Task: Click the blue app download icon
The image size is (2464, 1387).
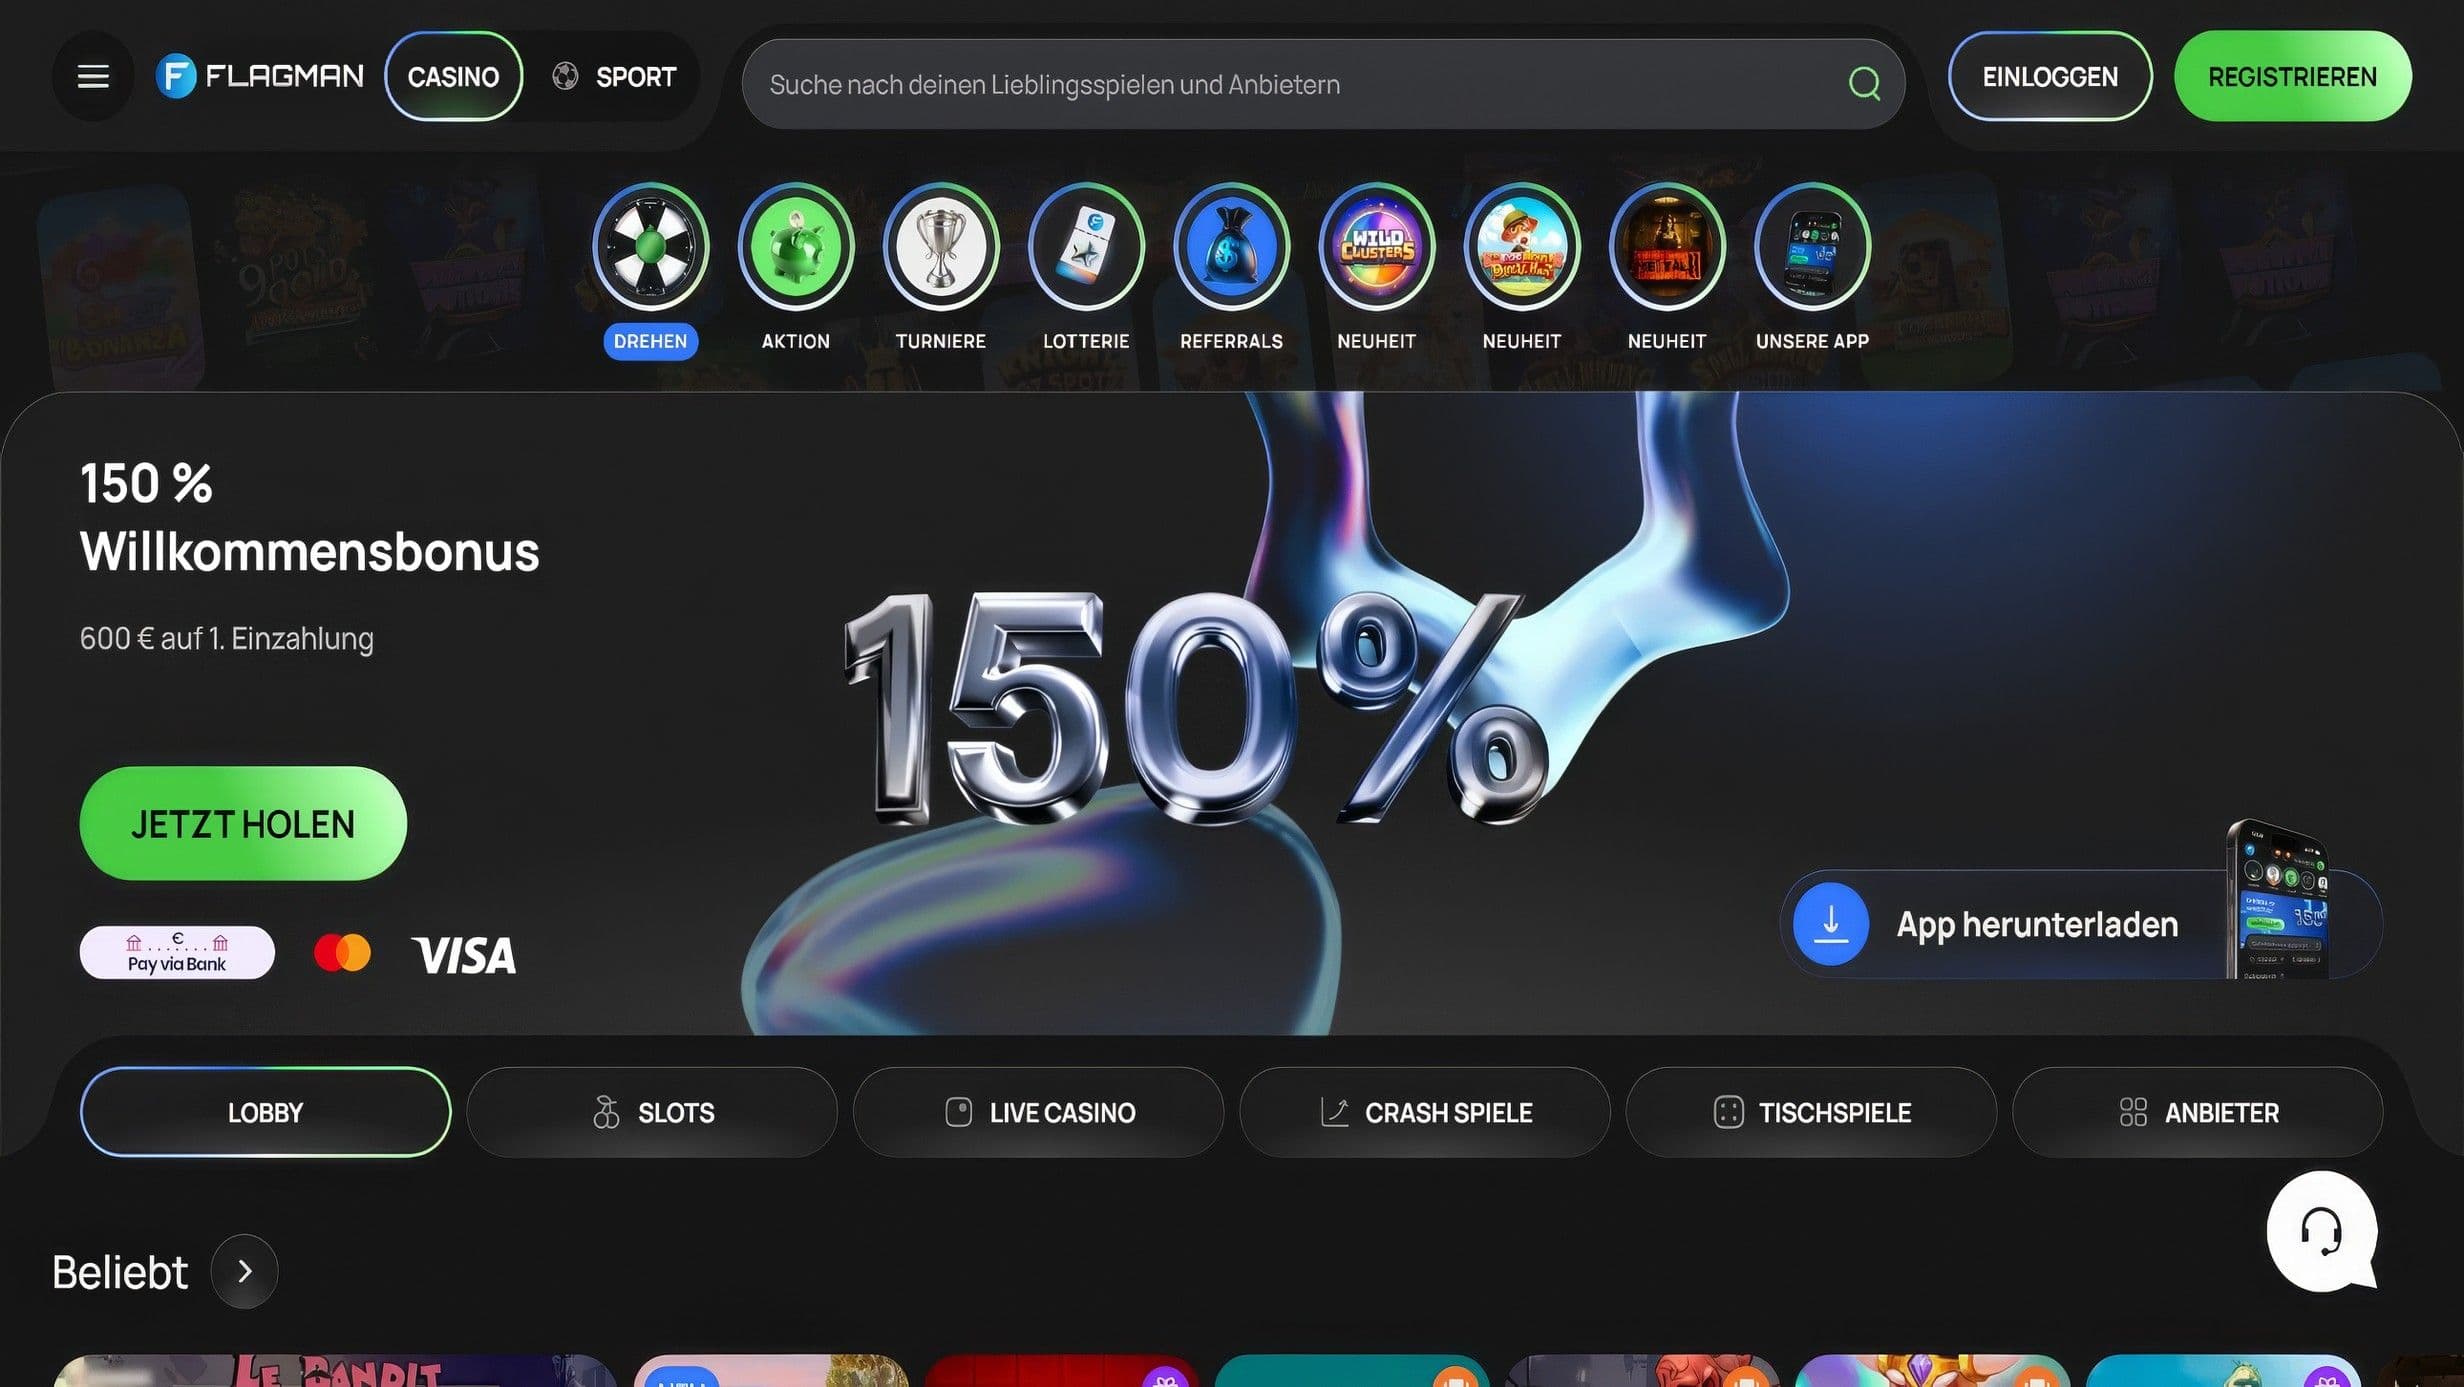Action: click(1830, 923)
